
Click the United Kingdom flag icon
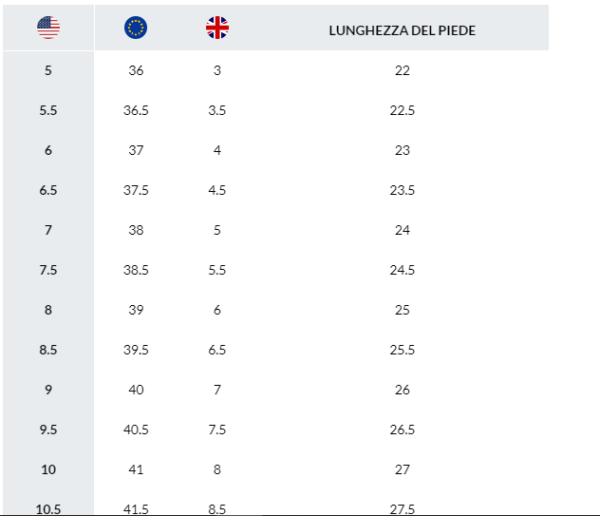pyautogui.click(x=217, y=28)
